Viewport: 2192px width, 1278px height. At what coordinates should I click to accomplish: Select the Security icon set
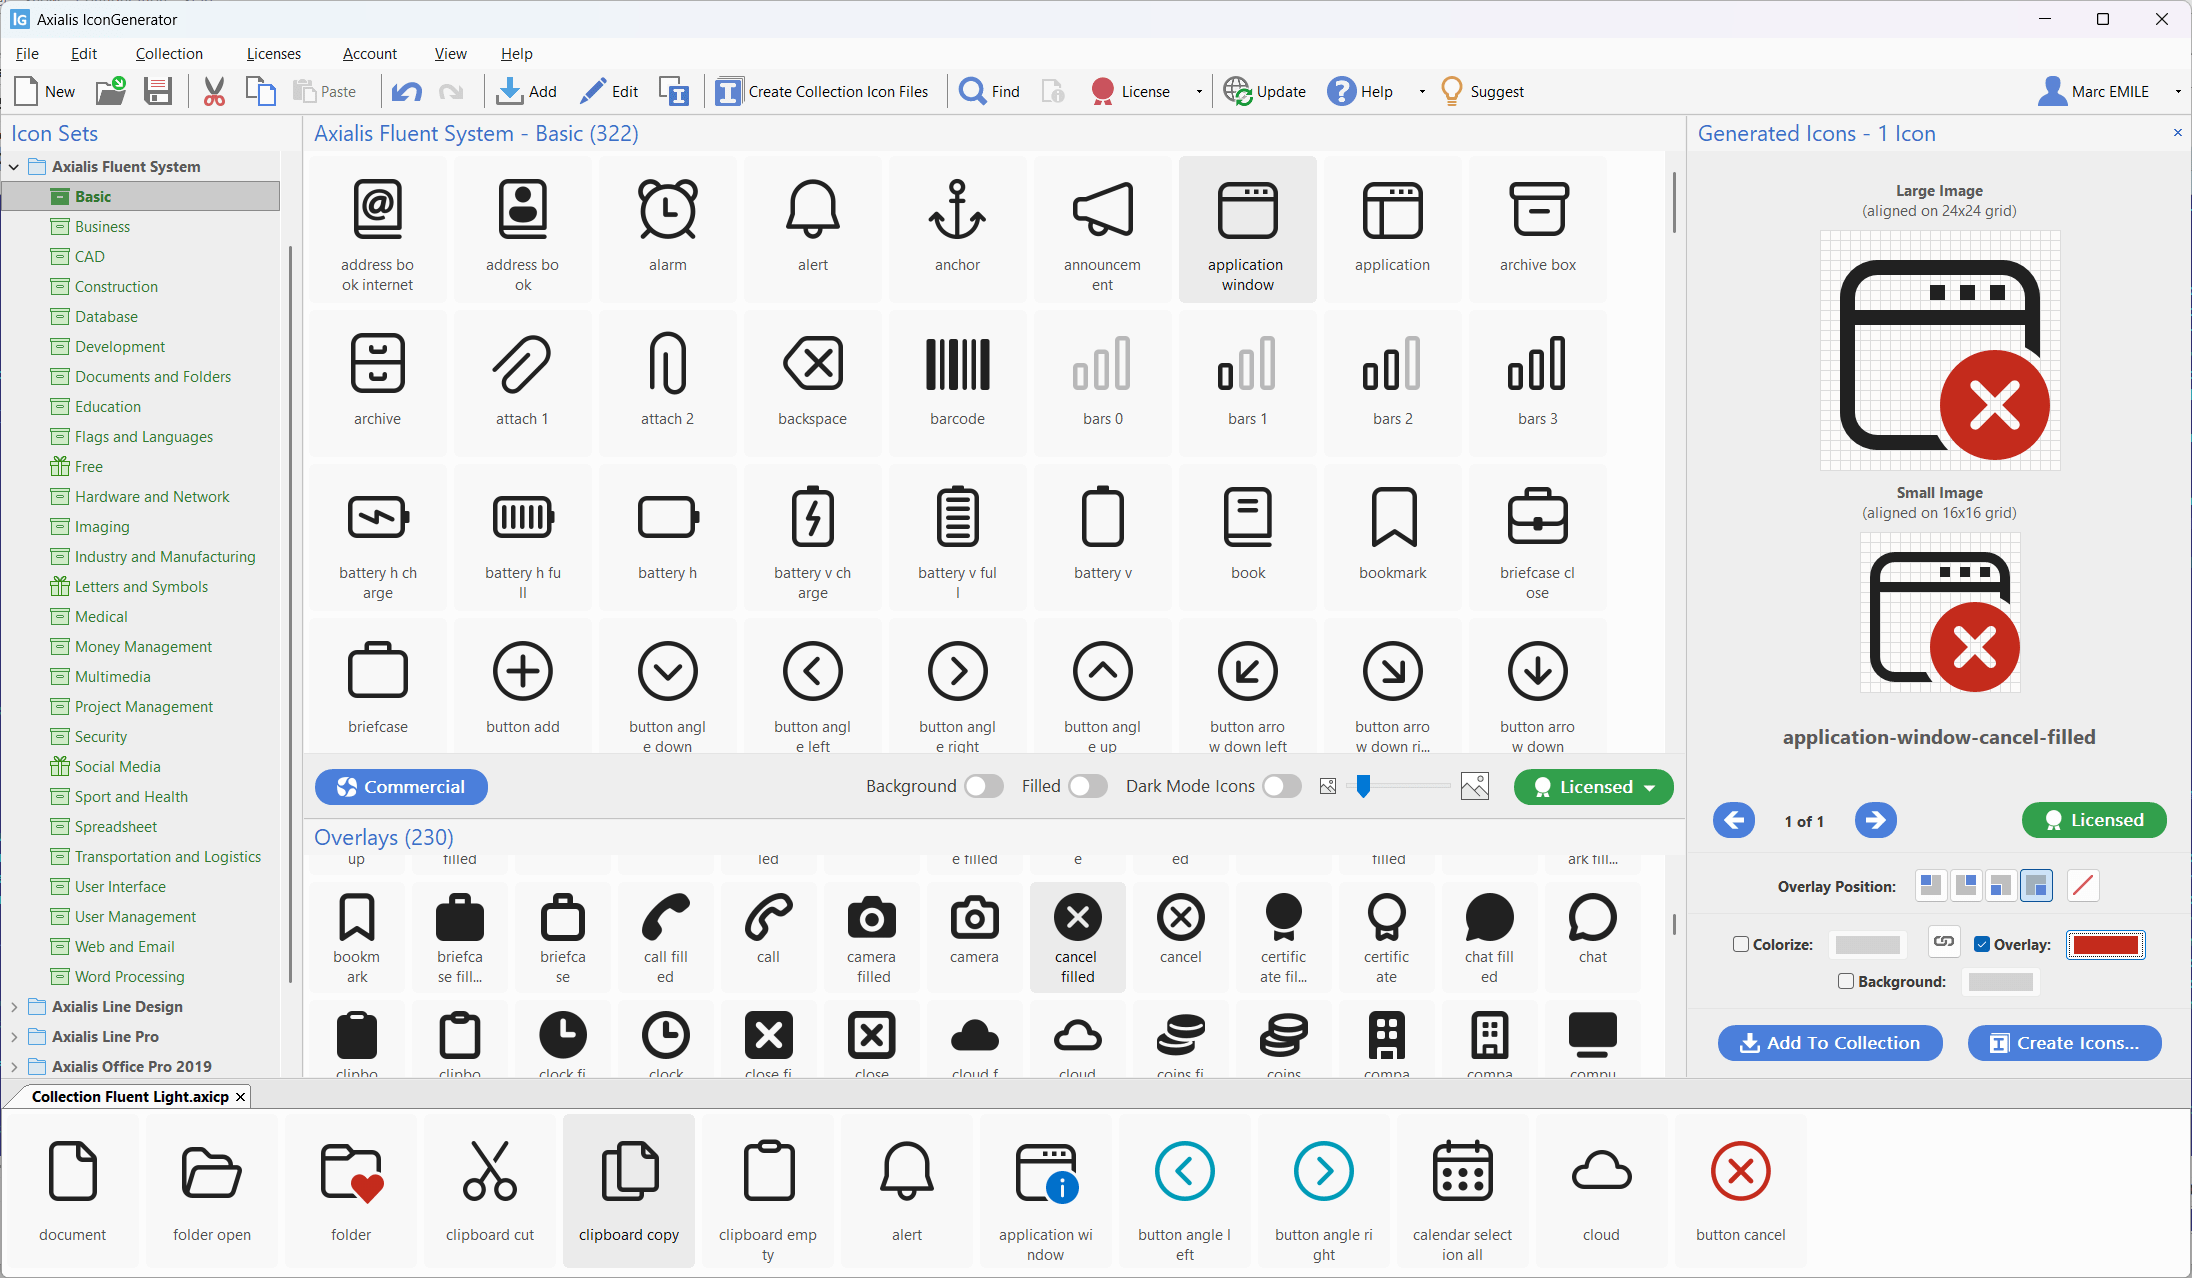click(x=101, y=737)
